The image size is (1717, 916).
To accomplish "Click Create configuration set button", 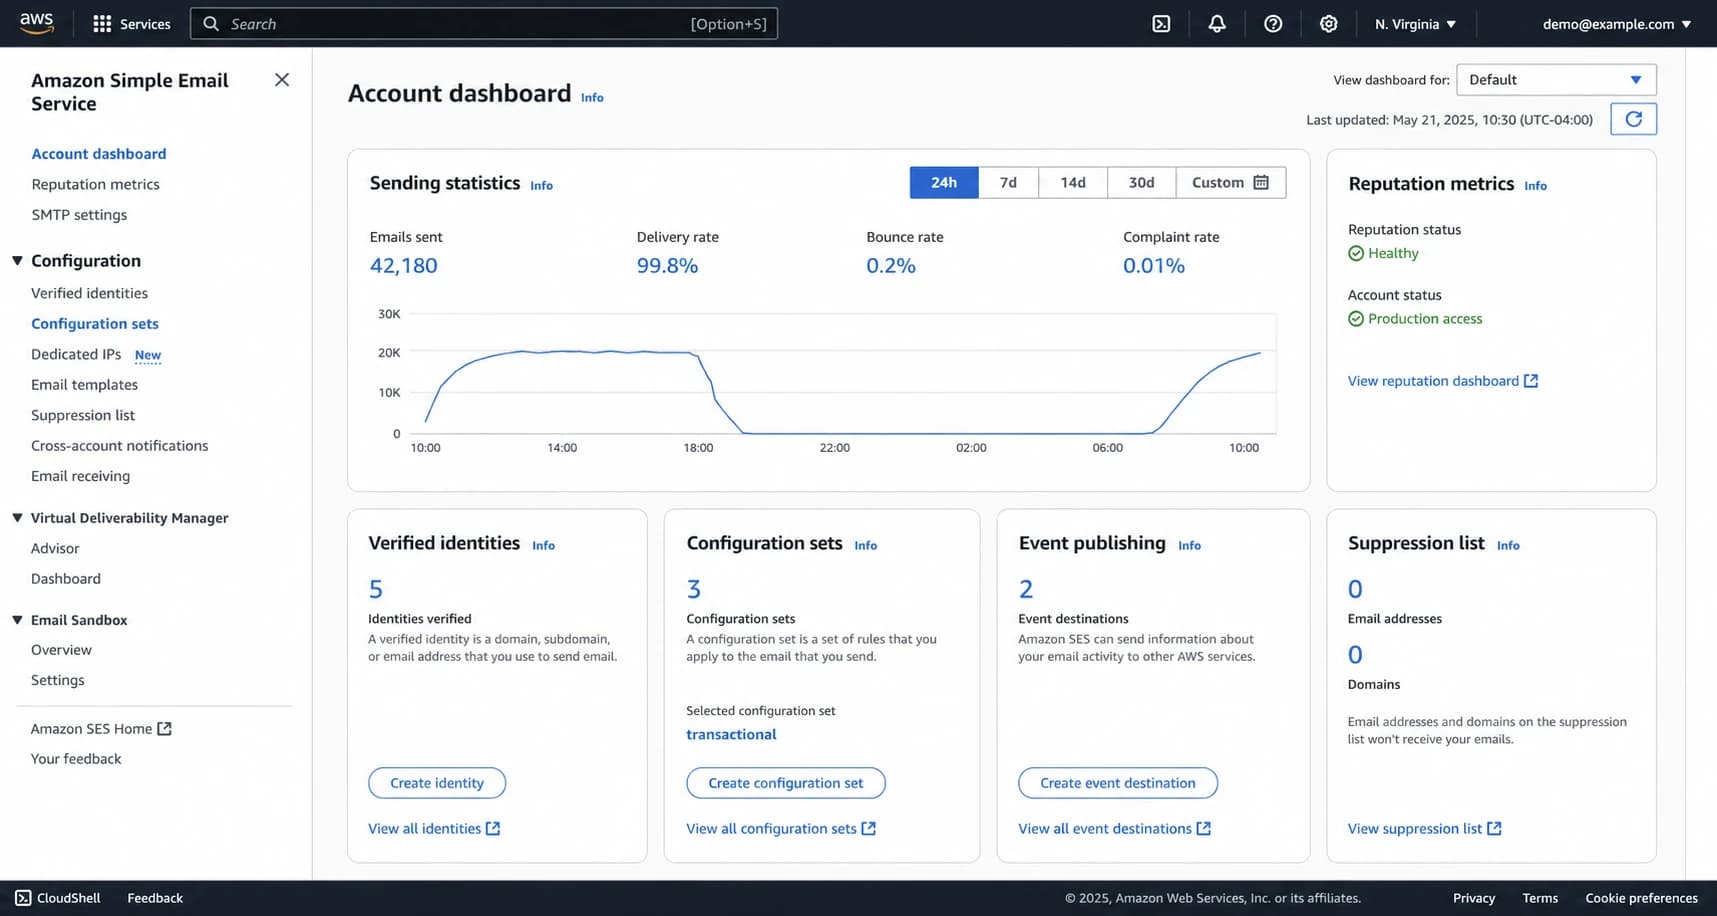I will click(786, 783).
